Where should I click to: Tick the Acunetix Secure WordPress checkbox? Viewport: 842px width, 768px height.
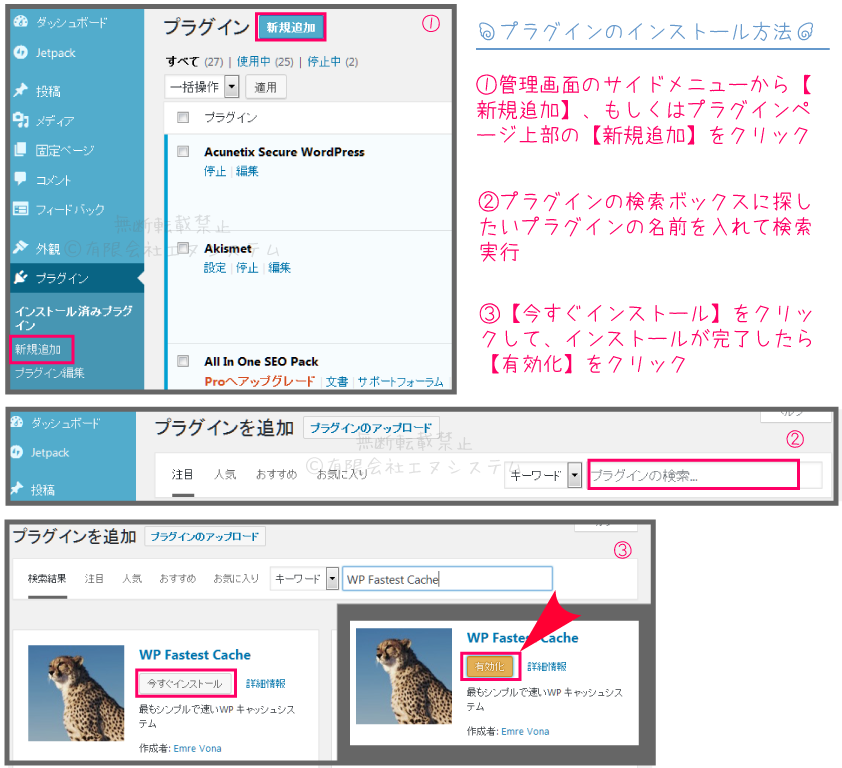(183, 151)
